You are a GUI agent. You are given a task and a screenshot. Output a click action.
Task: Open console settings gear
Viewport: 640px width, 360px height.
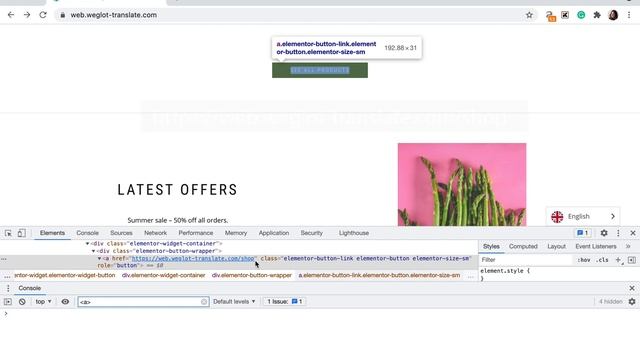(632, 302)
